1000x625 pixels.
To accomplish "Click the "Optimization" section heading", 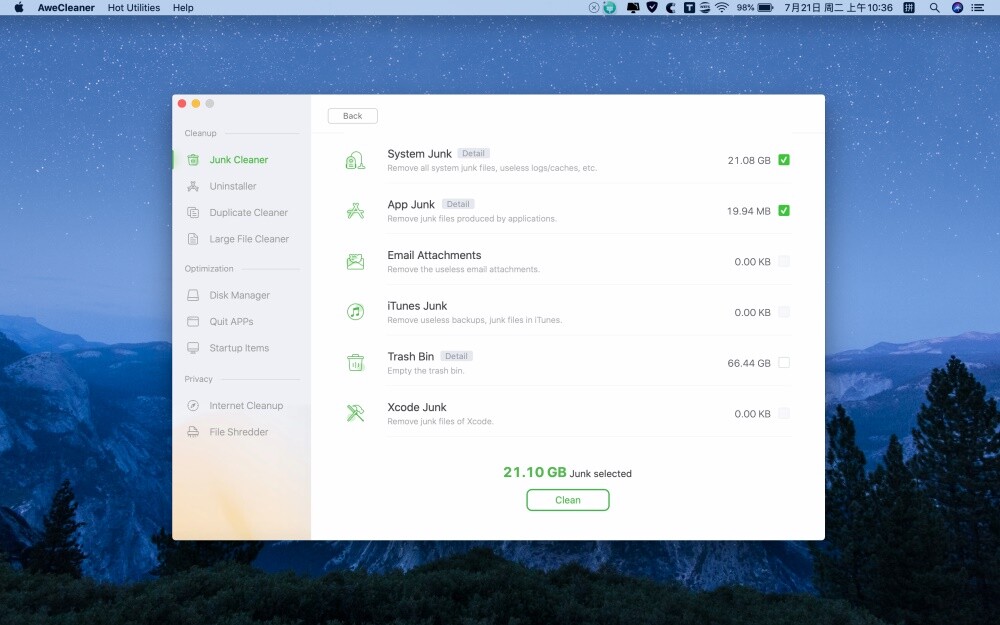I will 209,269.
